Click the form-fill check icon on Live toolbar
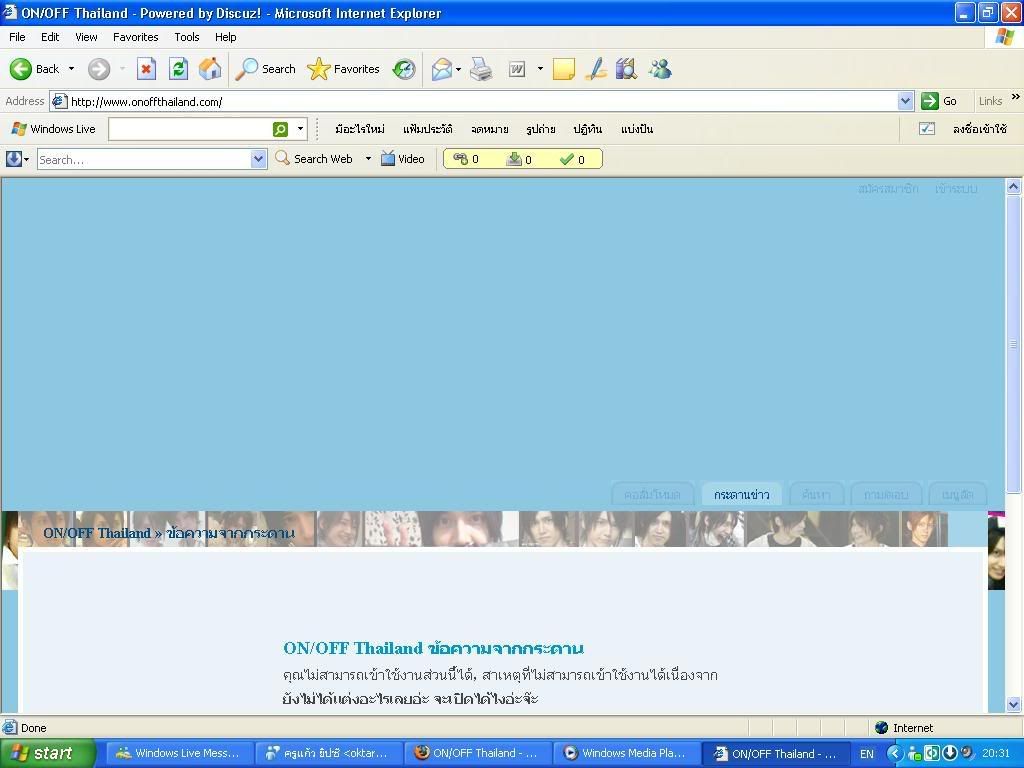This screenshot has width=1024, height=768. (x=927, y=129)
